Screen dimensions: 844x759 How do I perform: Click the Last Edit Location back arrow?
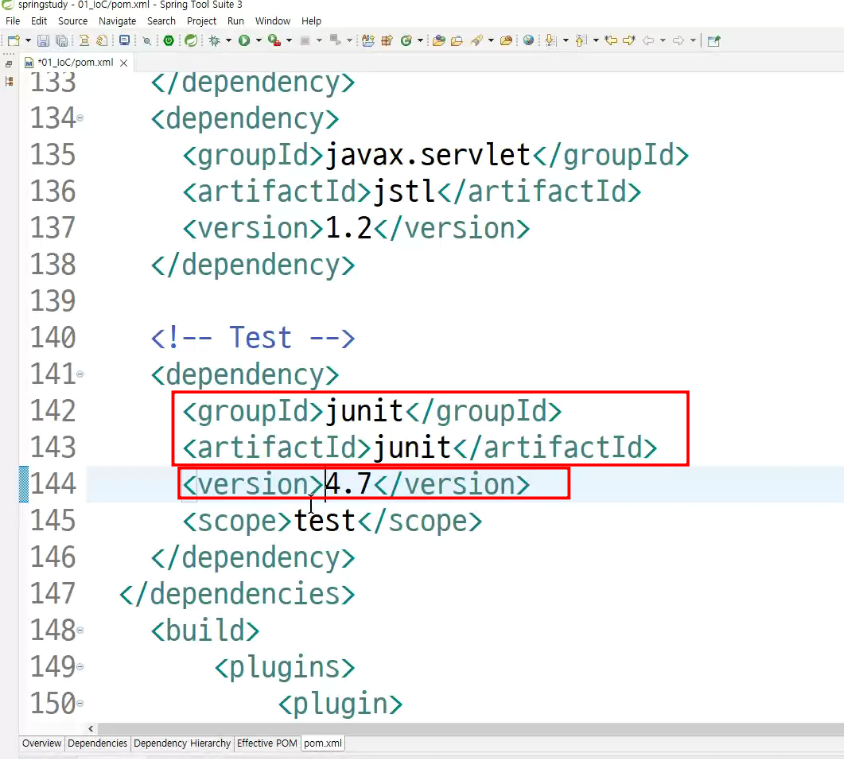[611, 40]
